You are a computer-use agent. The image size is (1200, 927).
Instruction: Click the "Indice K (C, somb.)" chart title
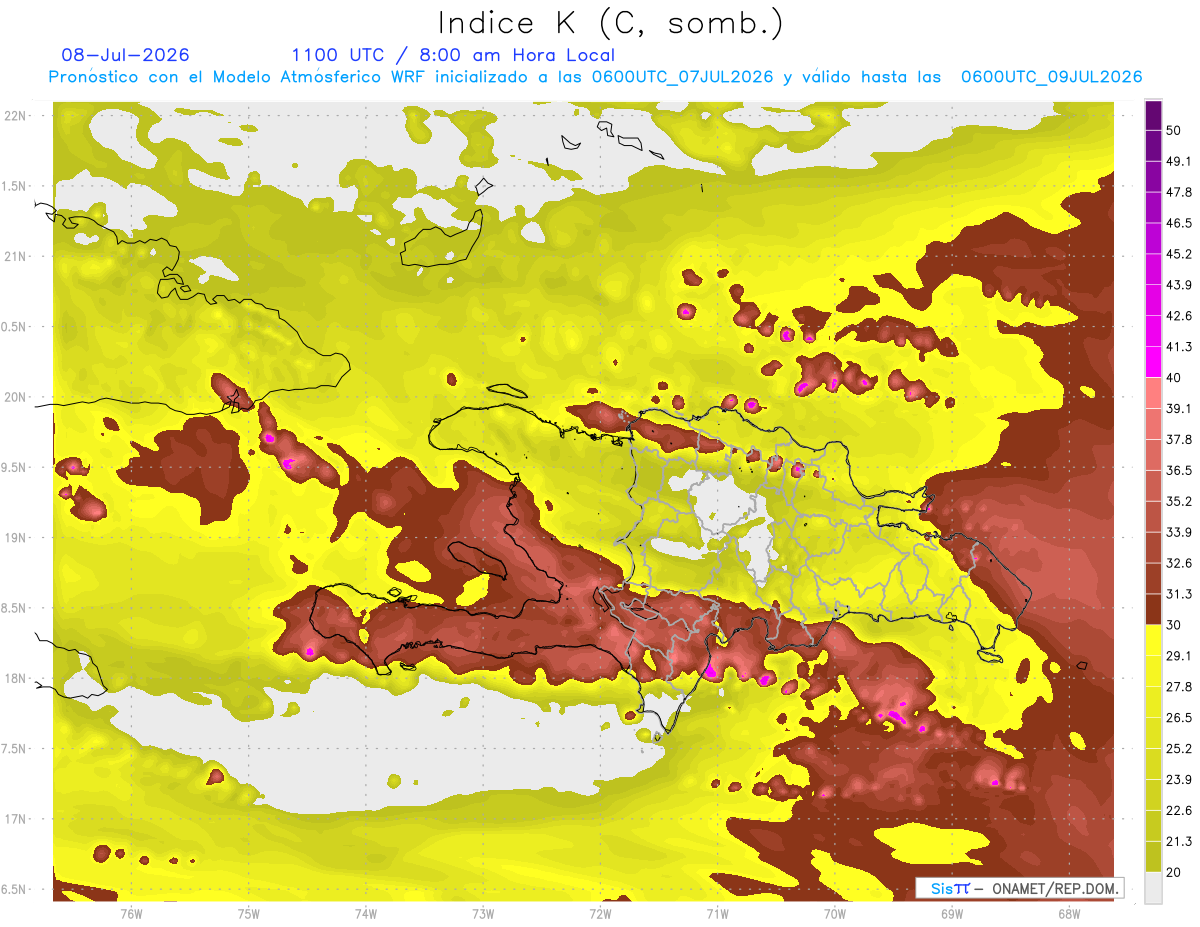tap(610, 23)
